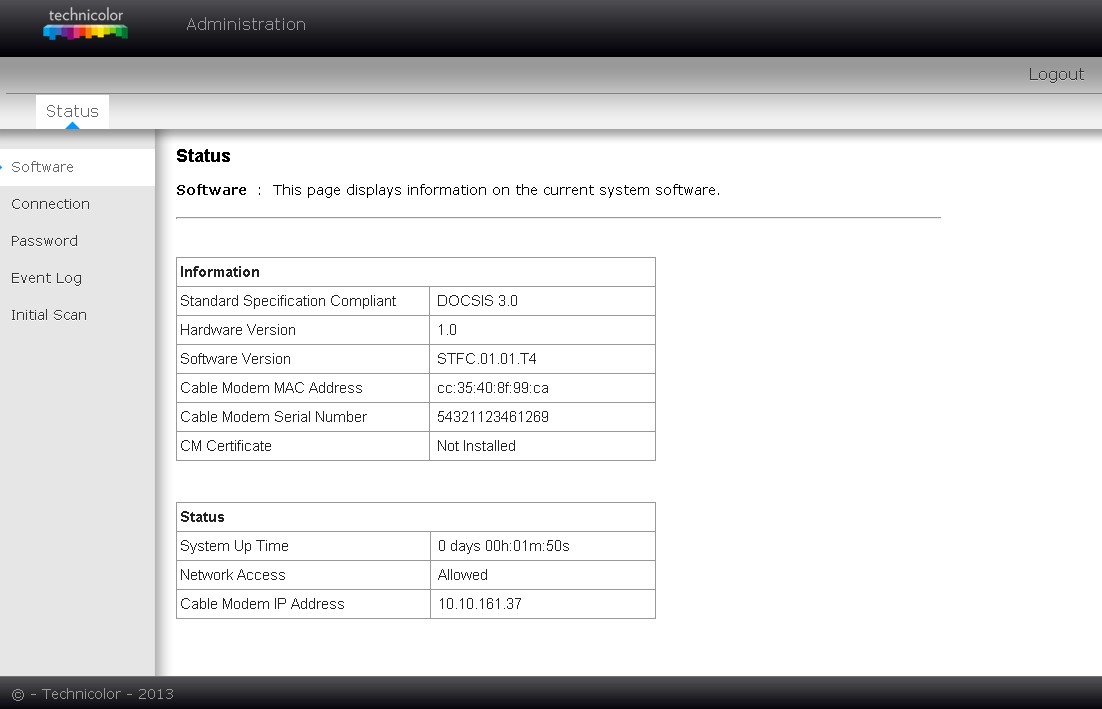Click the Network Access value Allowed

[462, 575]
